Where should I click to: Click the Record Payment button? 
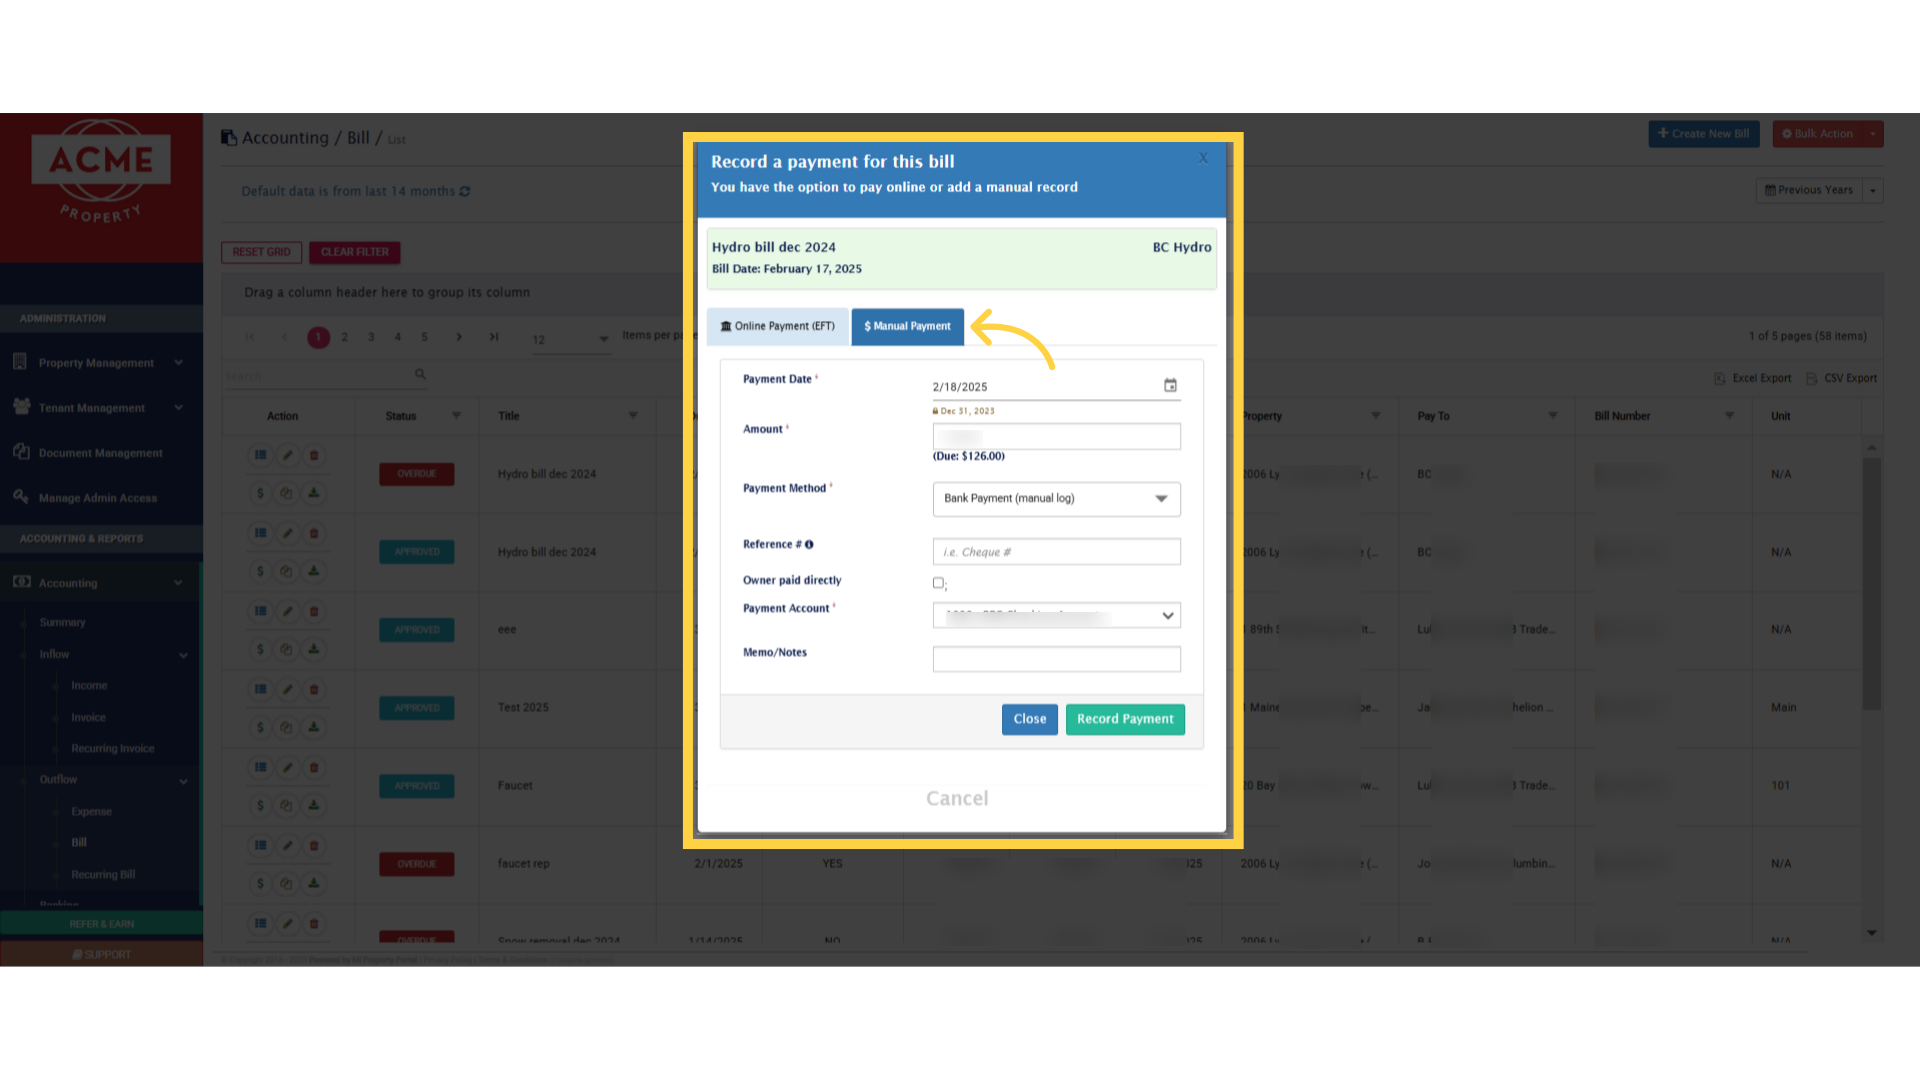[x=1125, y=719]
